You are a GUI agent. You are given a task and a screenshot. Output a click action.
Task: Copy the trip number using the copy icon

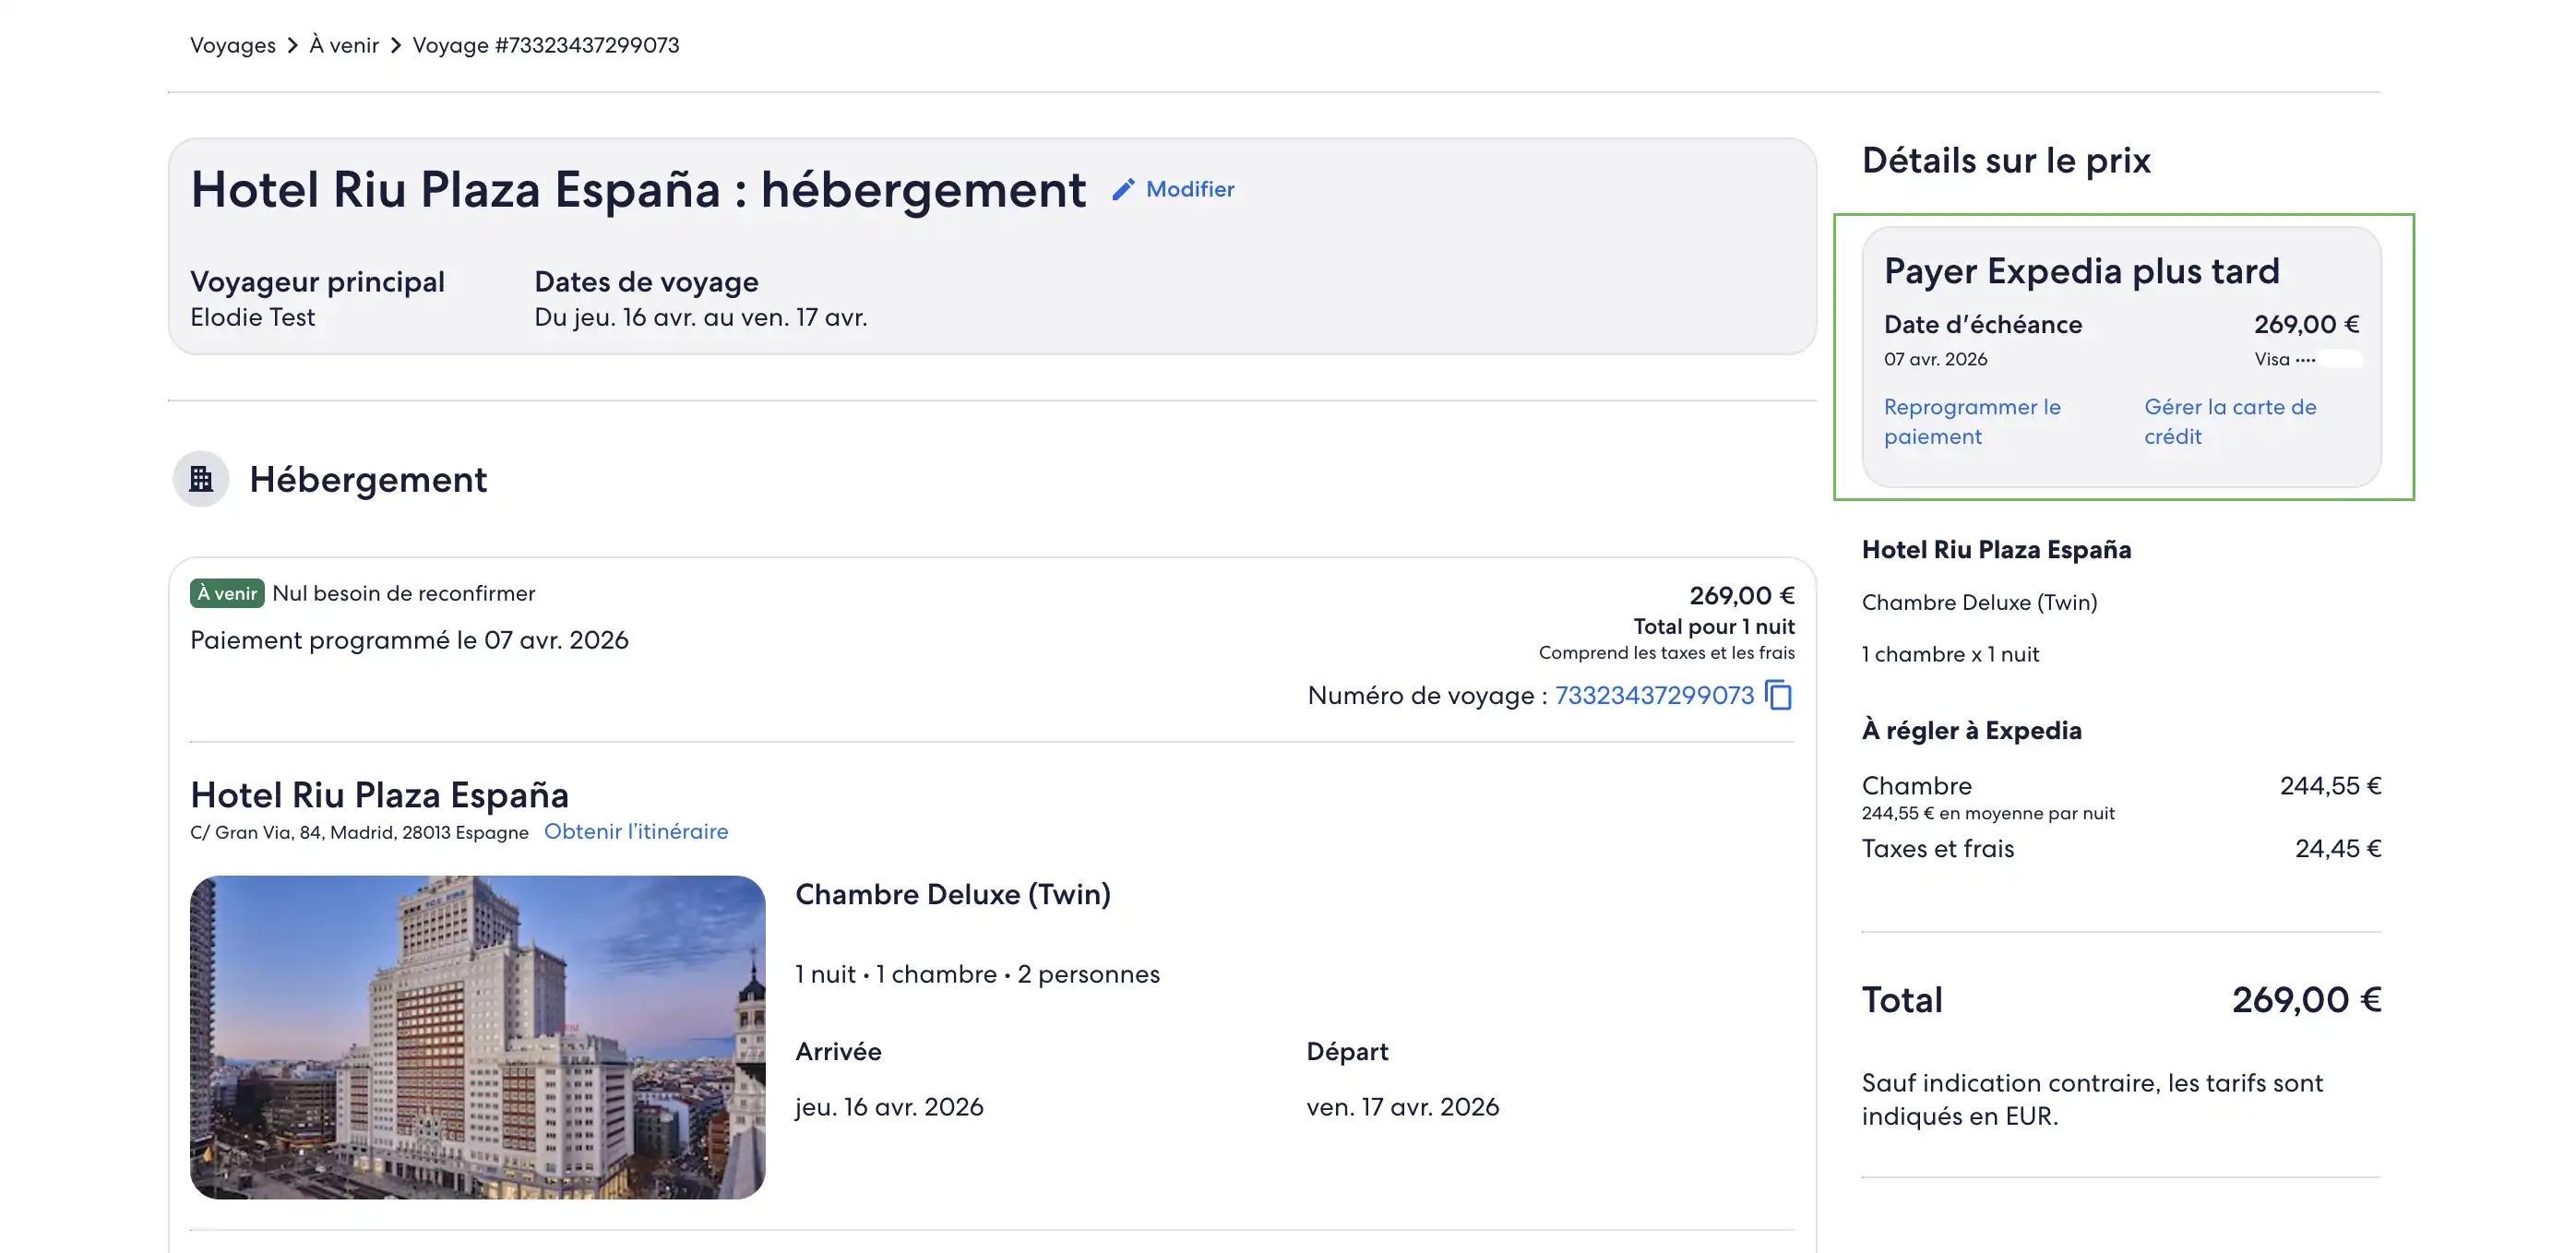click(x=1780, y=695)
